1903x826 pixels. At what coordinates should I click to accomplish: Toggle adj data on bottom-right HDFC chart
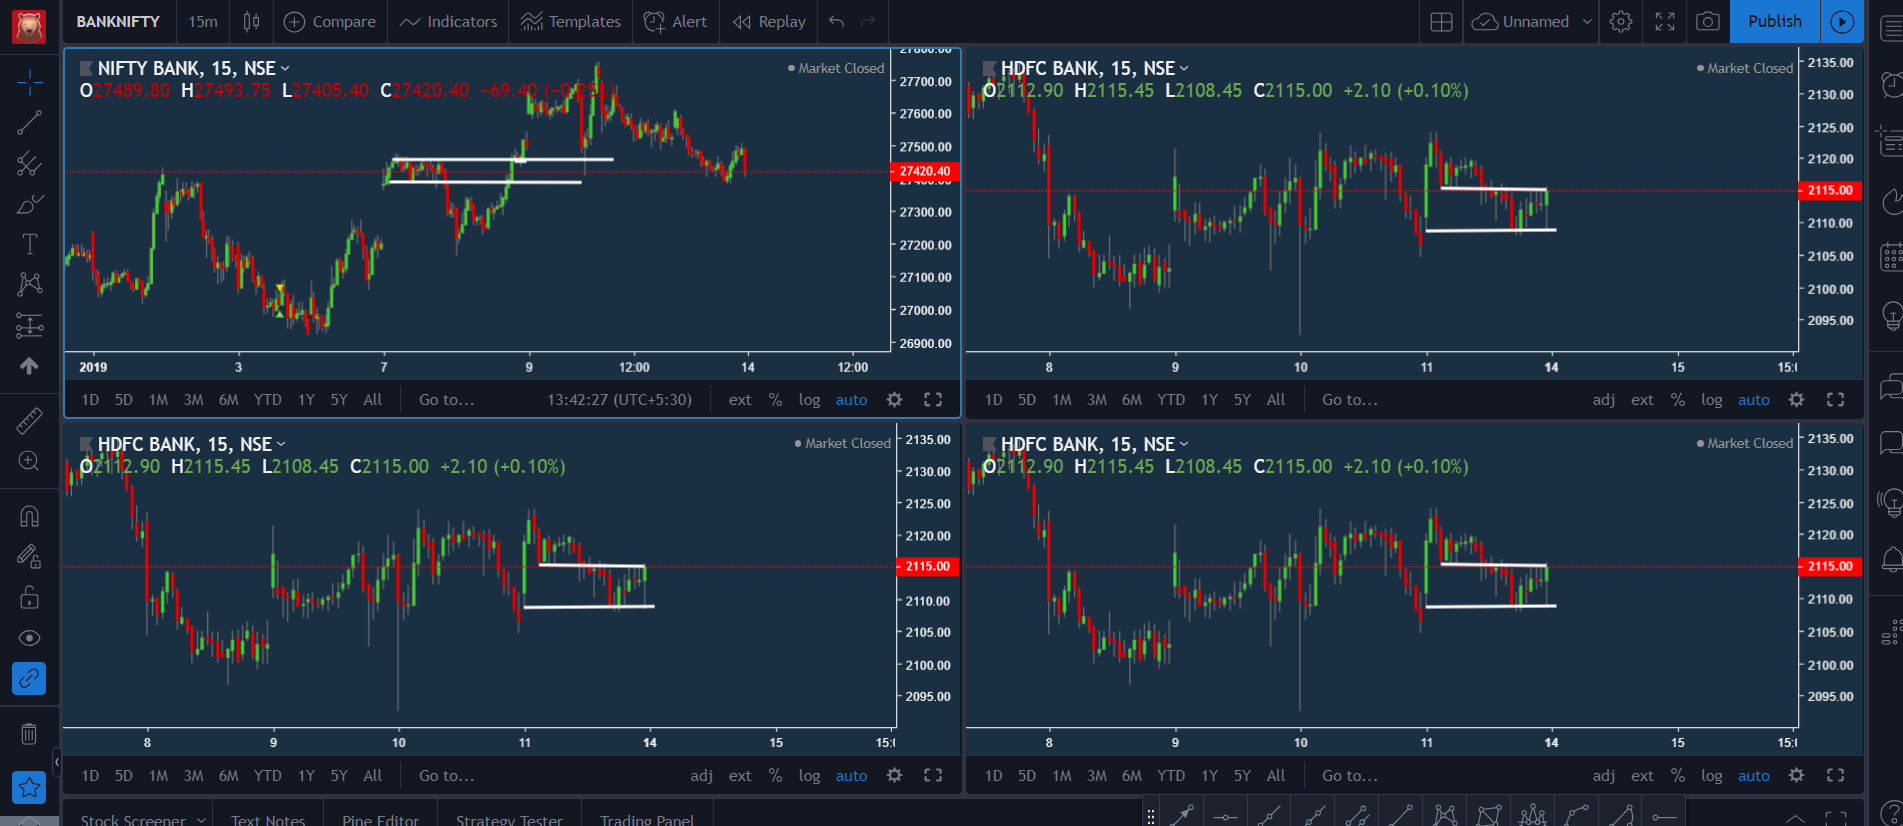(x=1604, y=776)
